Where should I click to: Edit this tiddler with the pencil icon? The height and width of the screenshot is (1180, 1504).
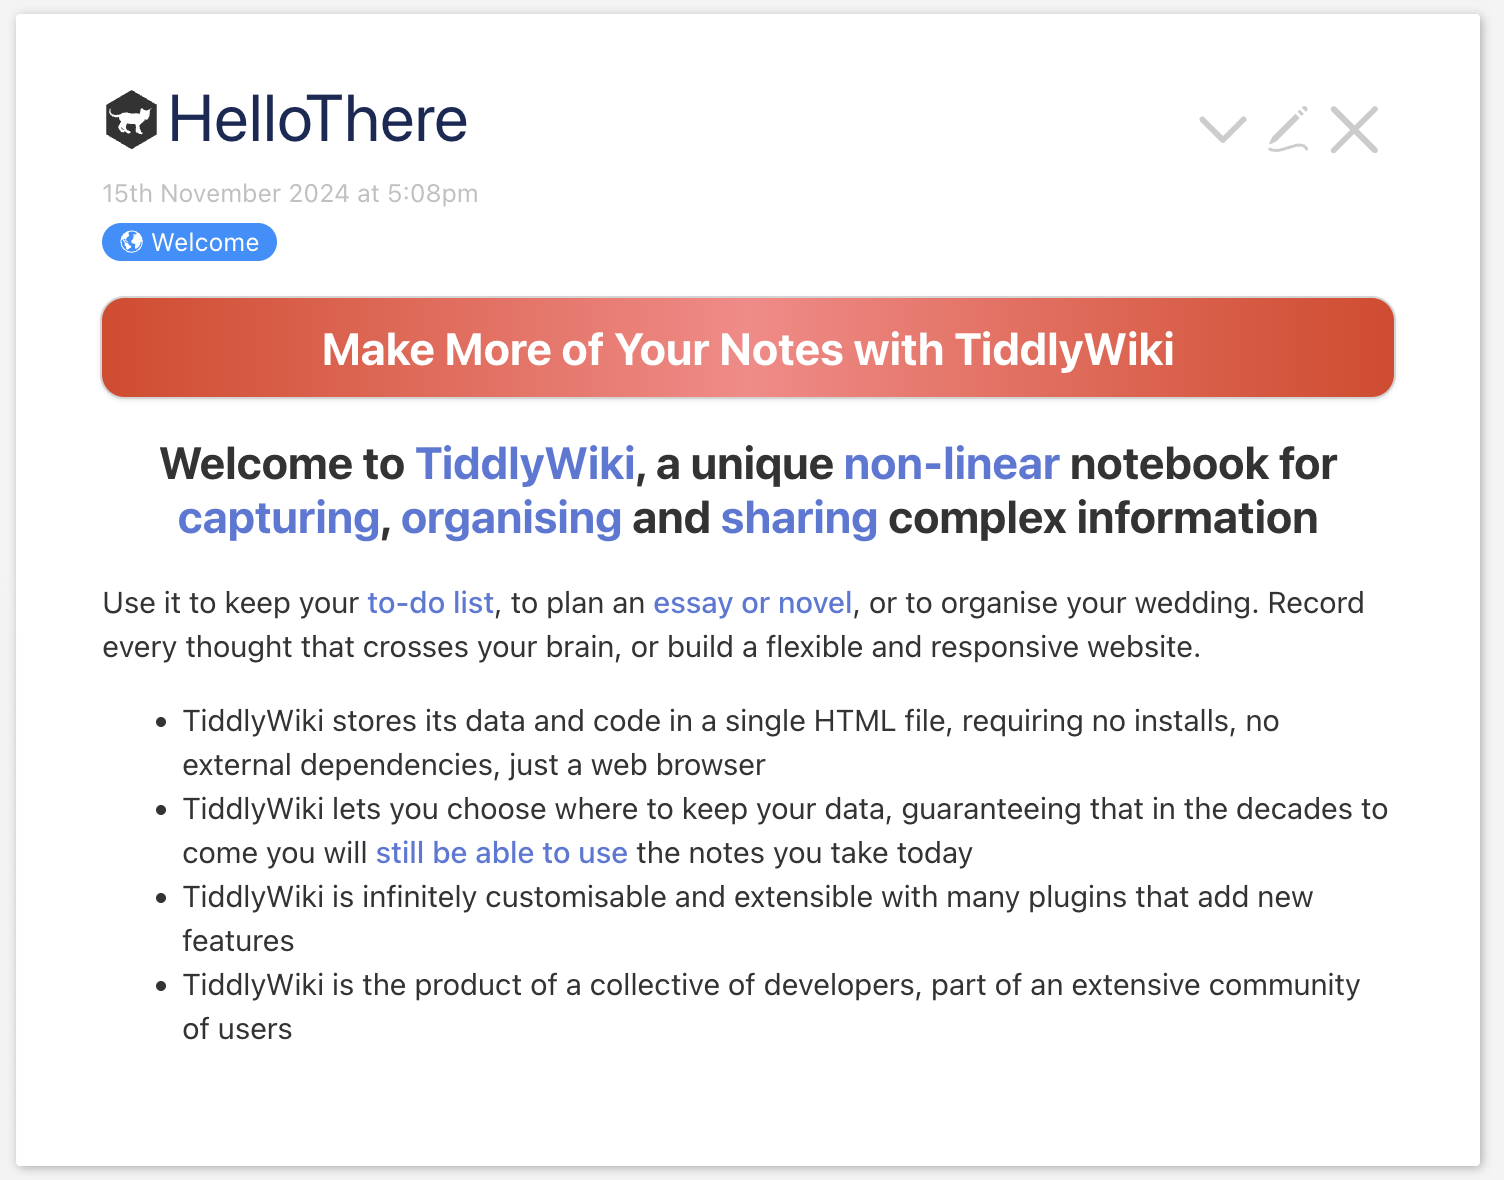pyautogui.click(x=1288, y=130)
